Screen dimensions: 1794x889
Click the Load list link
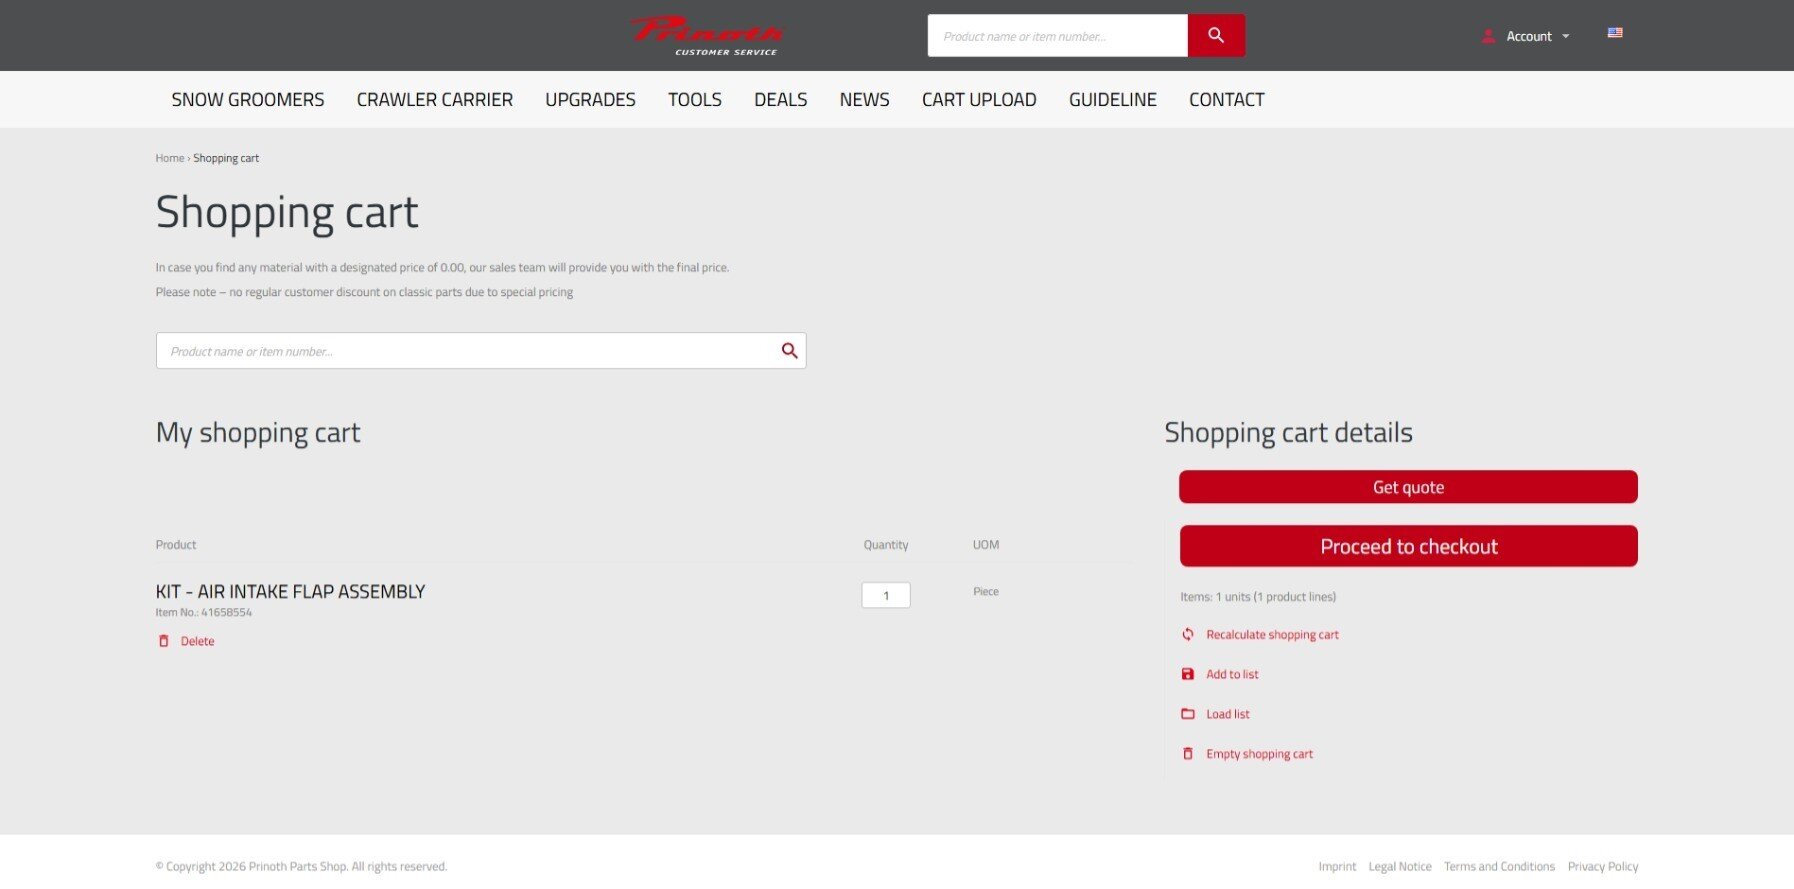pyautogui.click(x=1228, y=714)
